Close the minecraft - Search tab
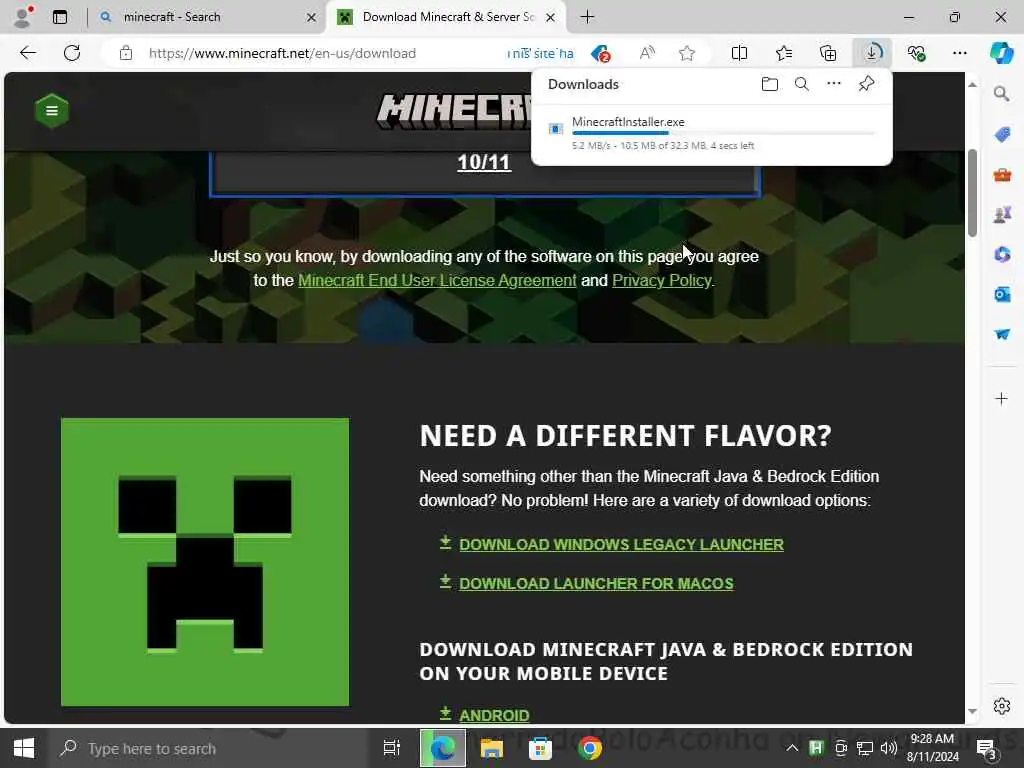This screenshot has height=768, width=1024. tap(312, 18)
